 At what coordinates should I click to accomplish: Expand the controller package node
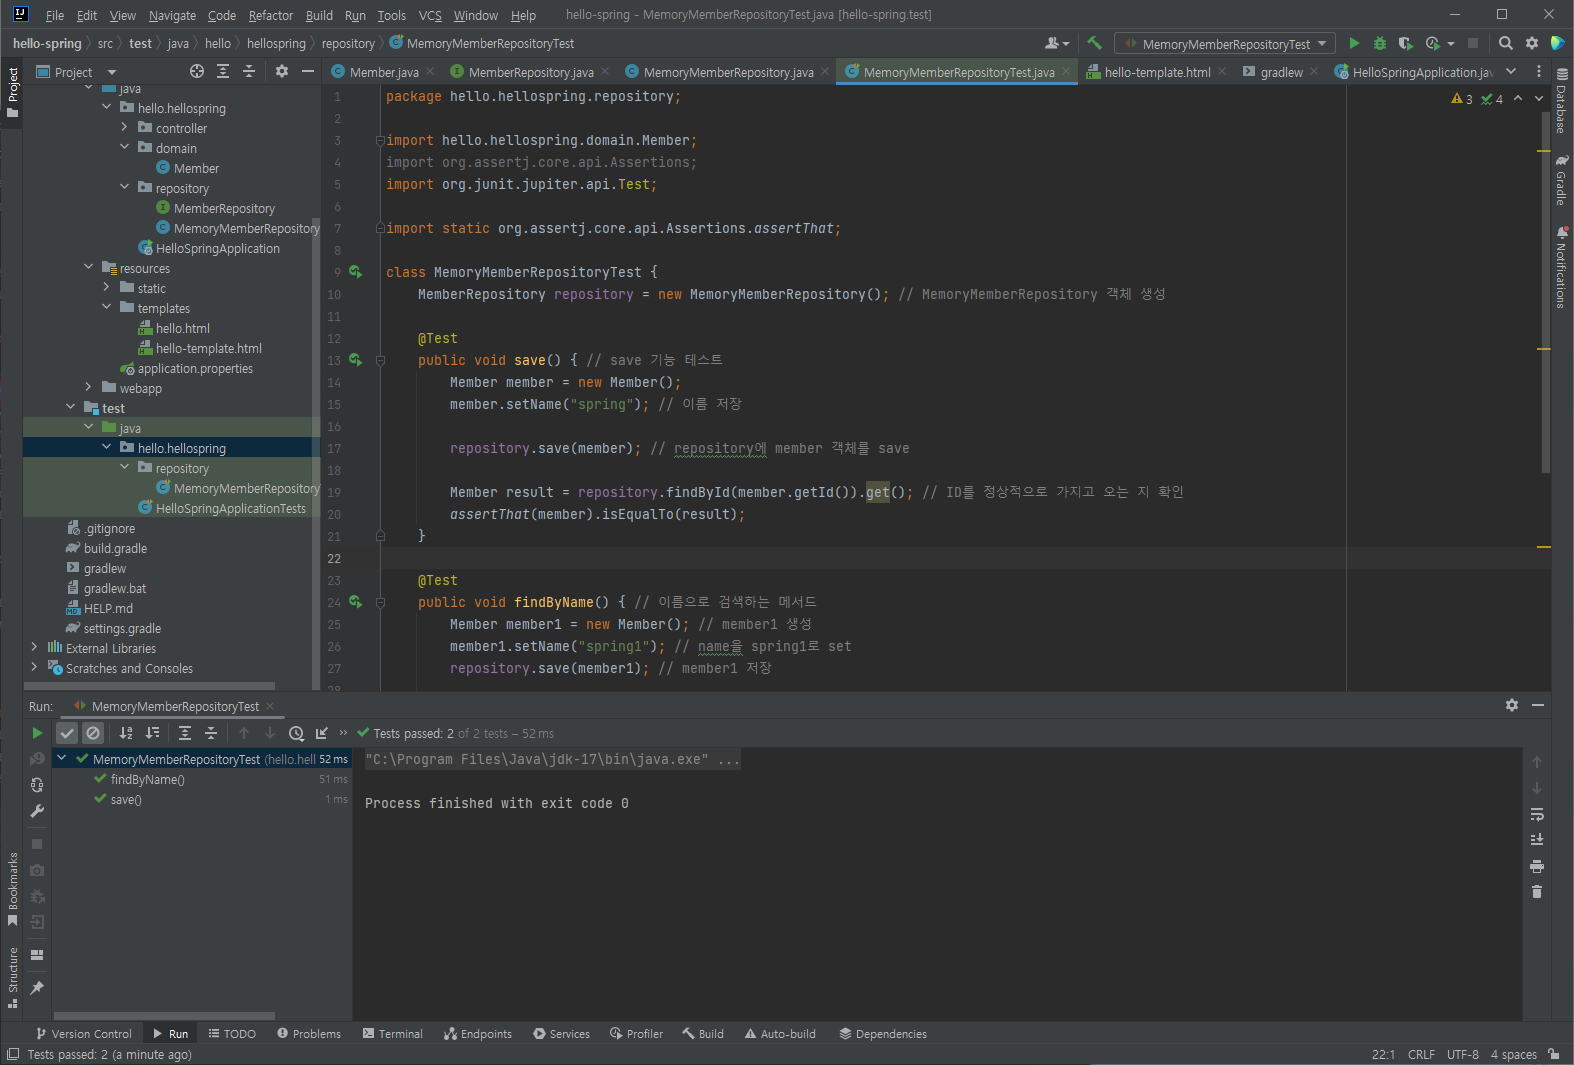[x=124, y=127]
